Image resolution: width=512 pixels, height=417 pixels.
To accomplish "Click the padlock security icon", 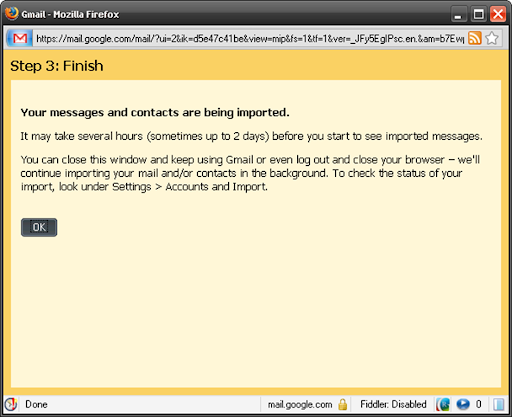I will (342, 404).
